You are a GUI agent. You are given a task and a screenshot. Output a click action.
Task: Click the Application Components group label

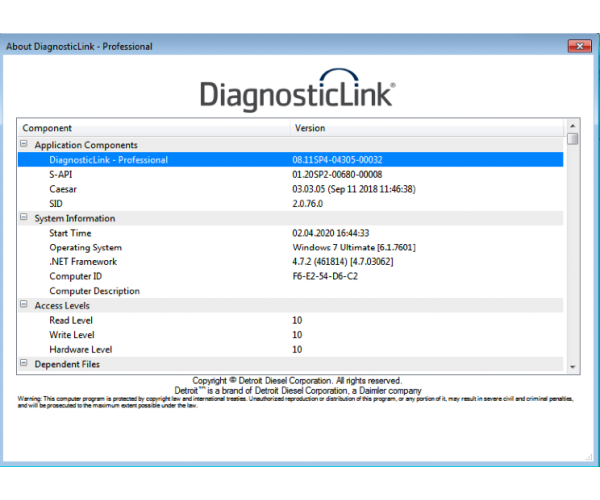pos(86,145)
